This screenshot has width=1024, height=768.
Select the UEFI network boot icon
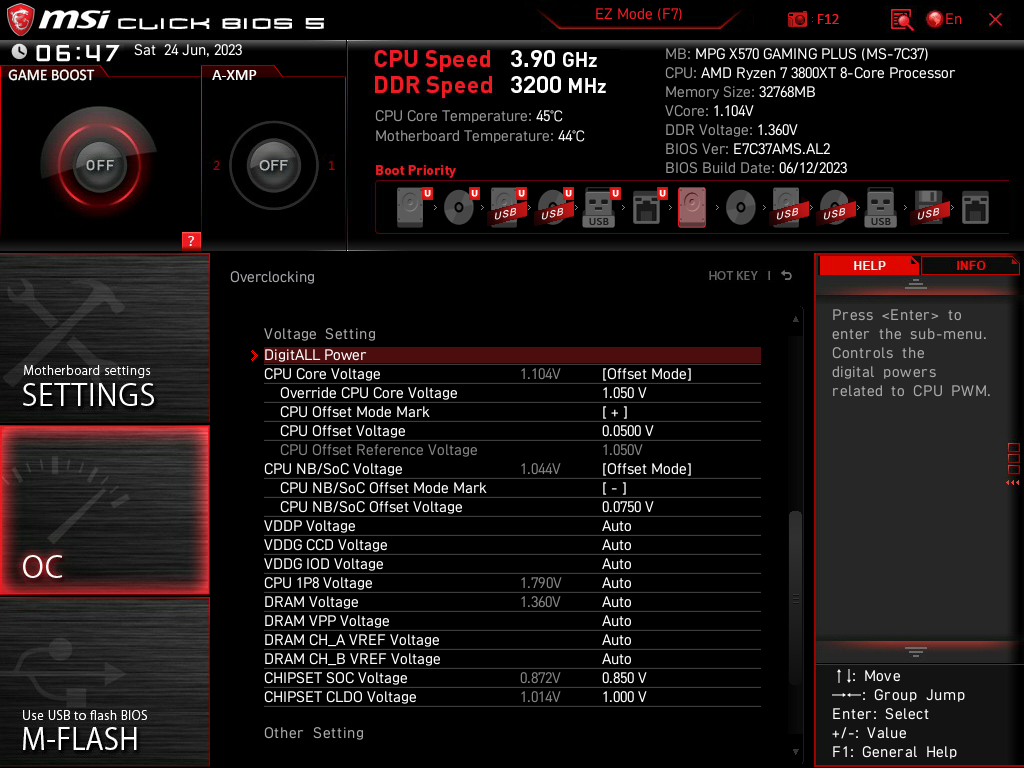click(x=649, y=208)
